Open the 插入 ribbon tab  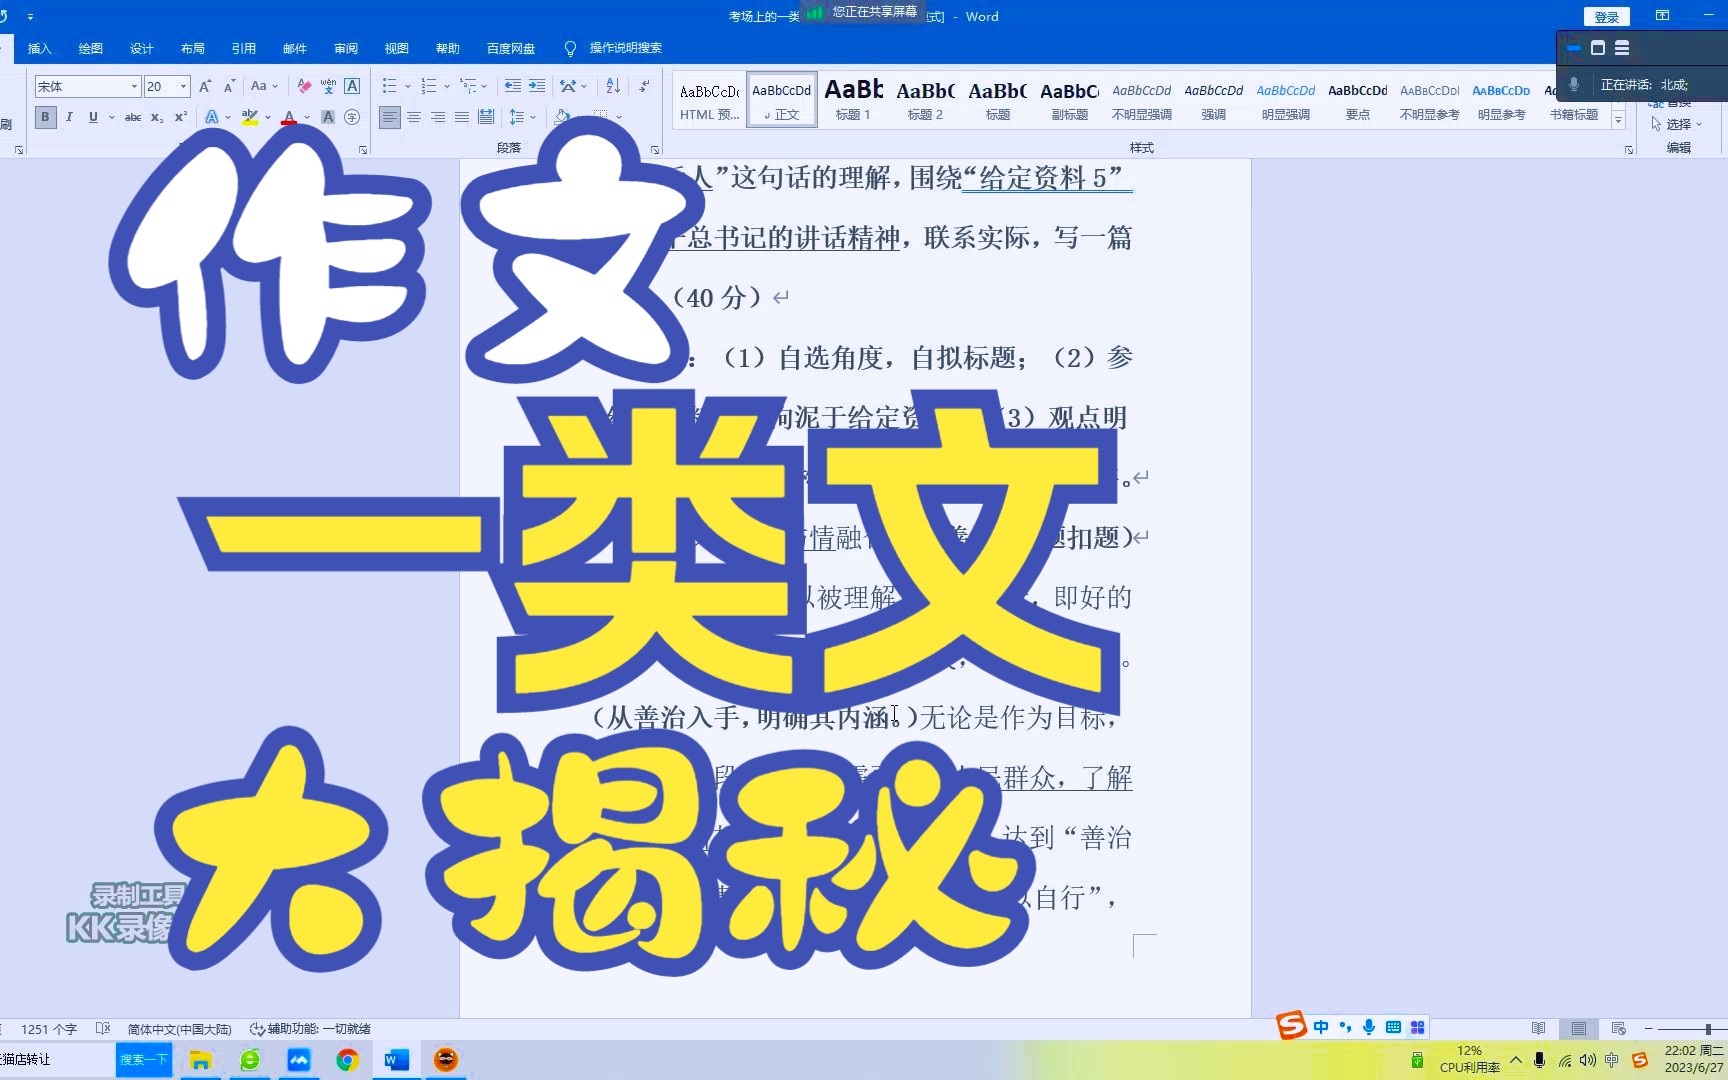pyautogui.click(x=39, y=48)
